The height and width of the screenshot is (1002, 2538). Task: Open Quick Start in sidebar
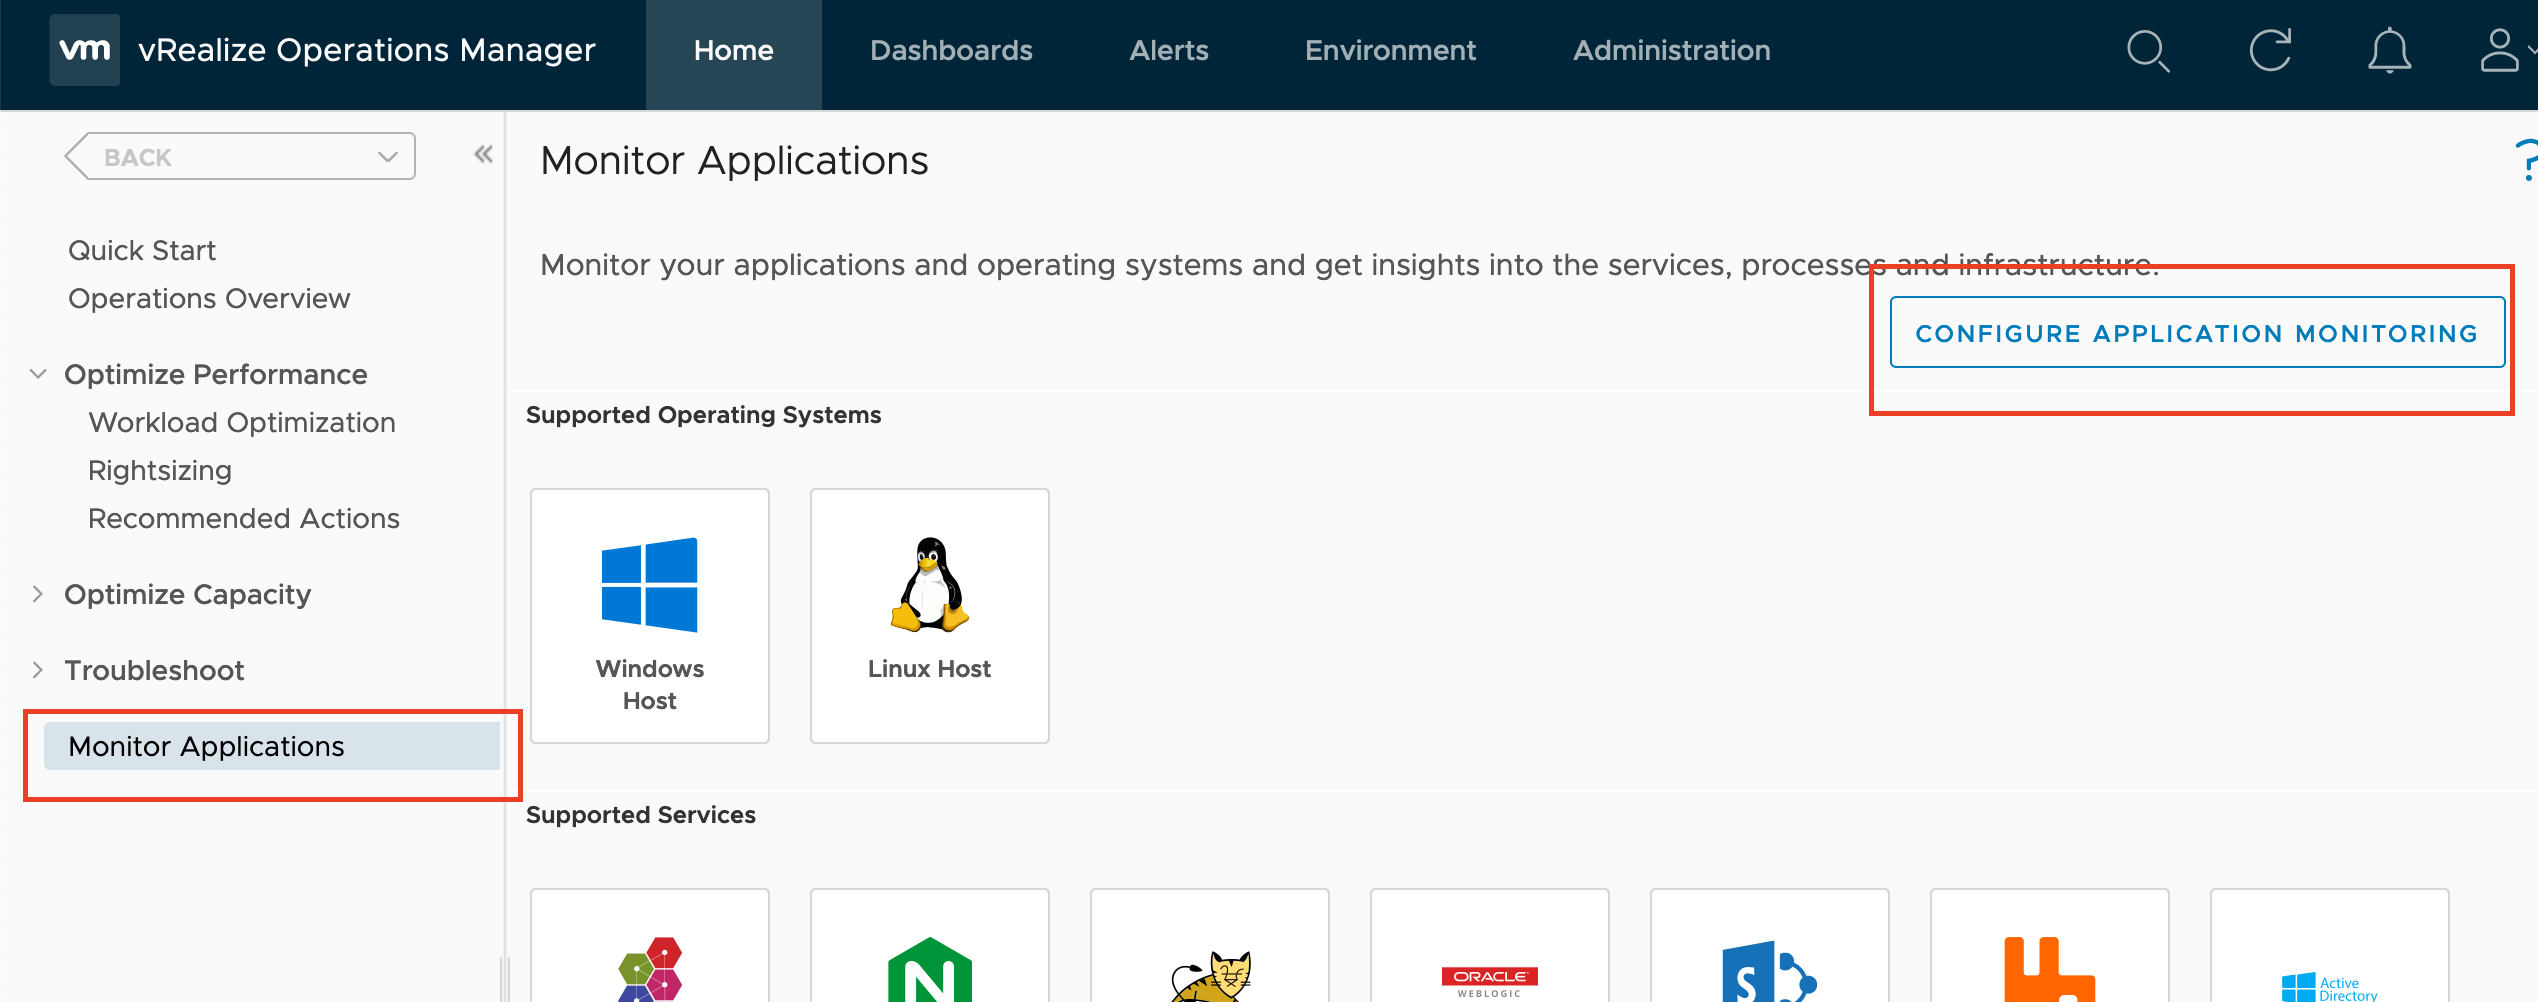tap(142, 250)
